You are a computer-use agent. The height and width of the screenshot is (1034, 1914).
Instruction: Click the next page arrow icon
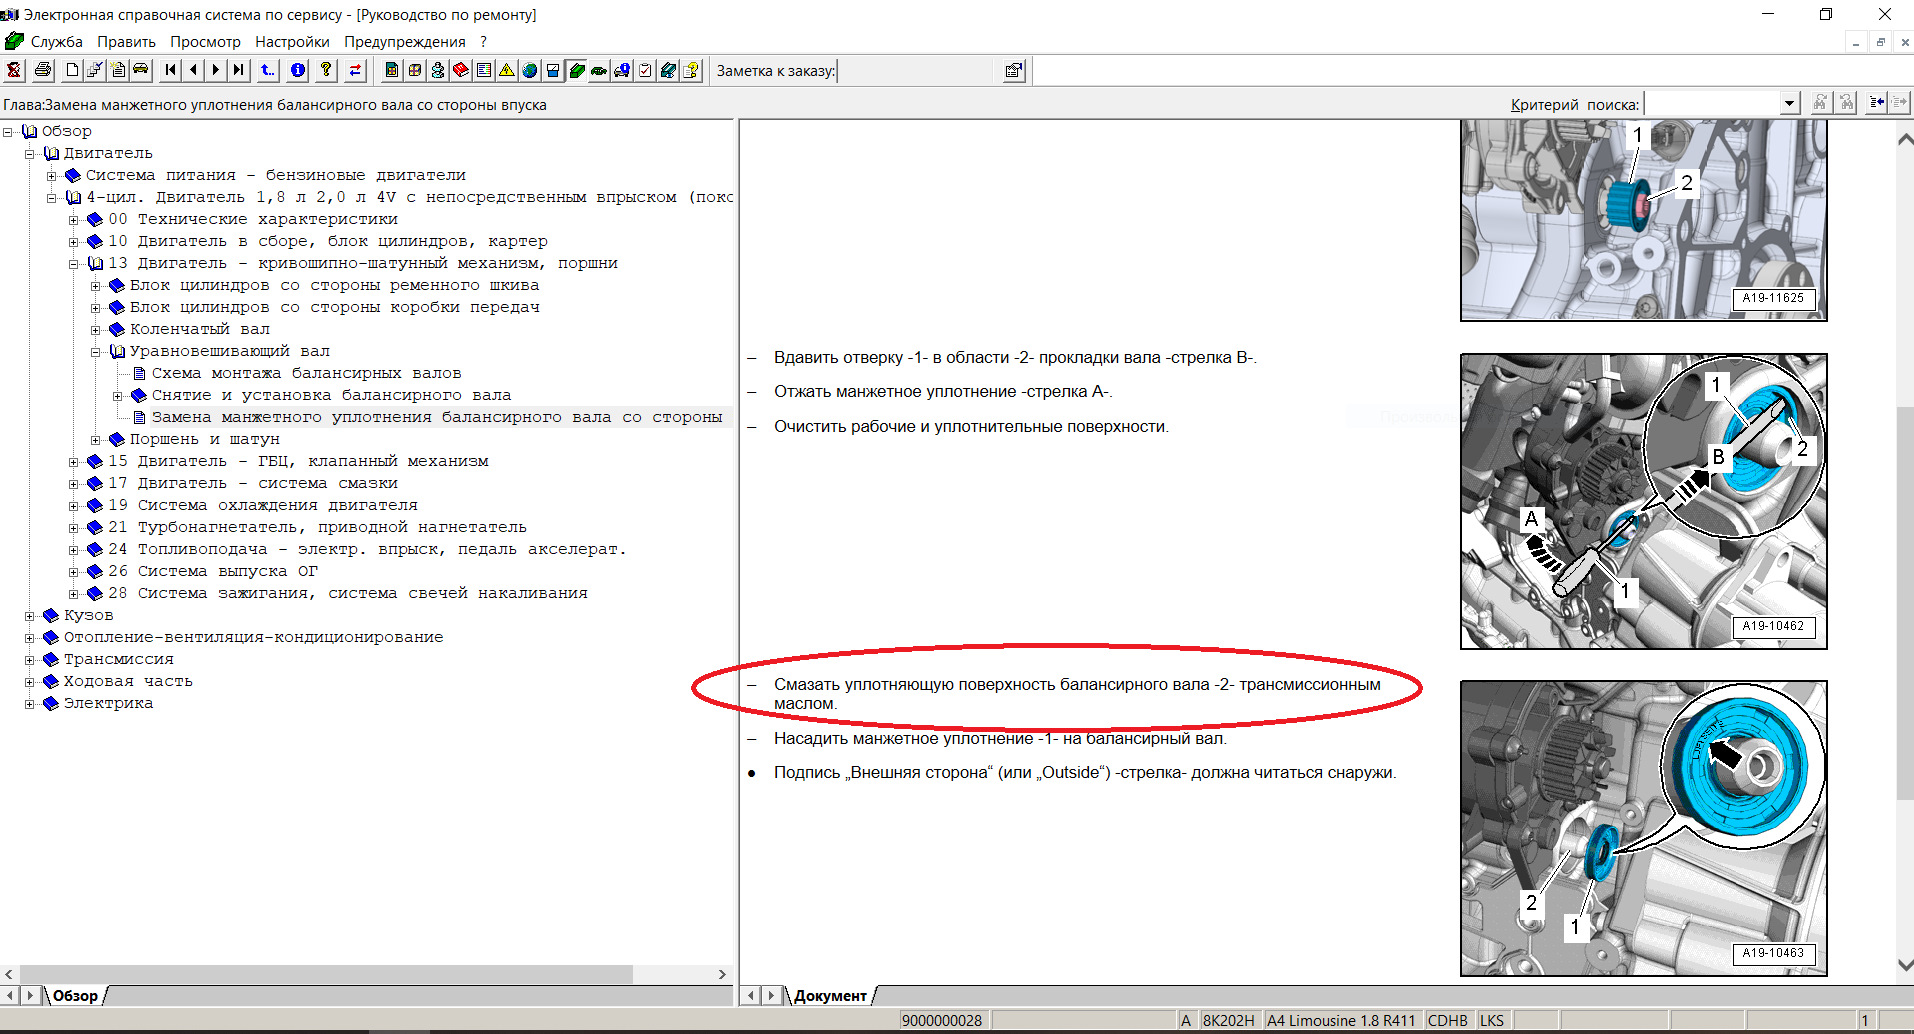pyautogui.click(x=215, y=70)
